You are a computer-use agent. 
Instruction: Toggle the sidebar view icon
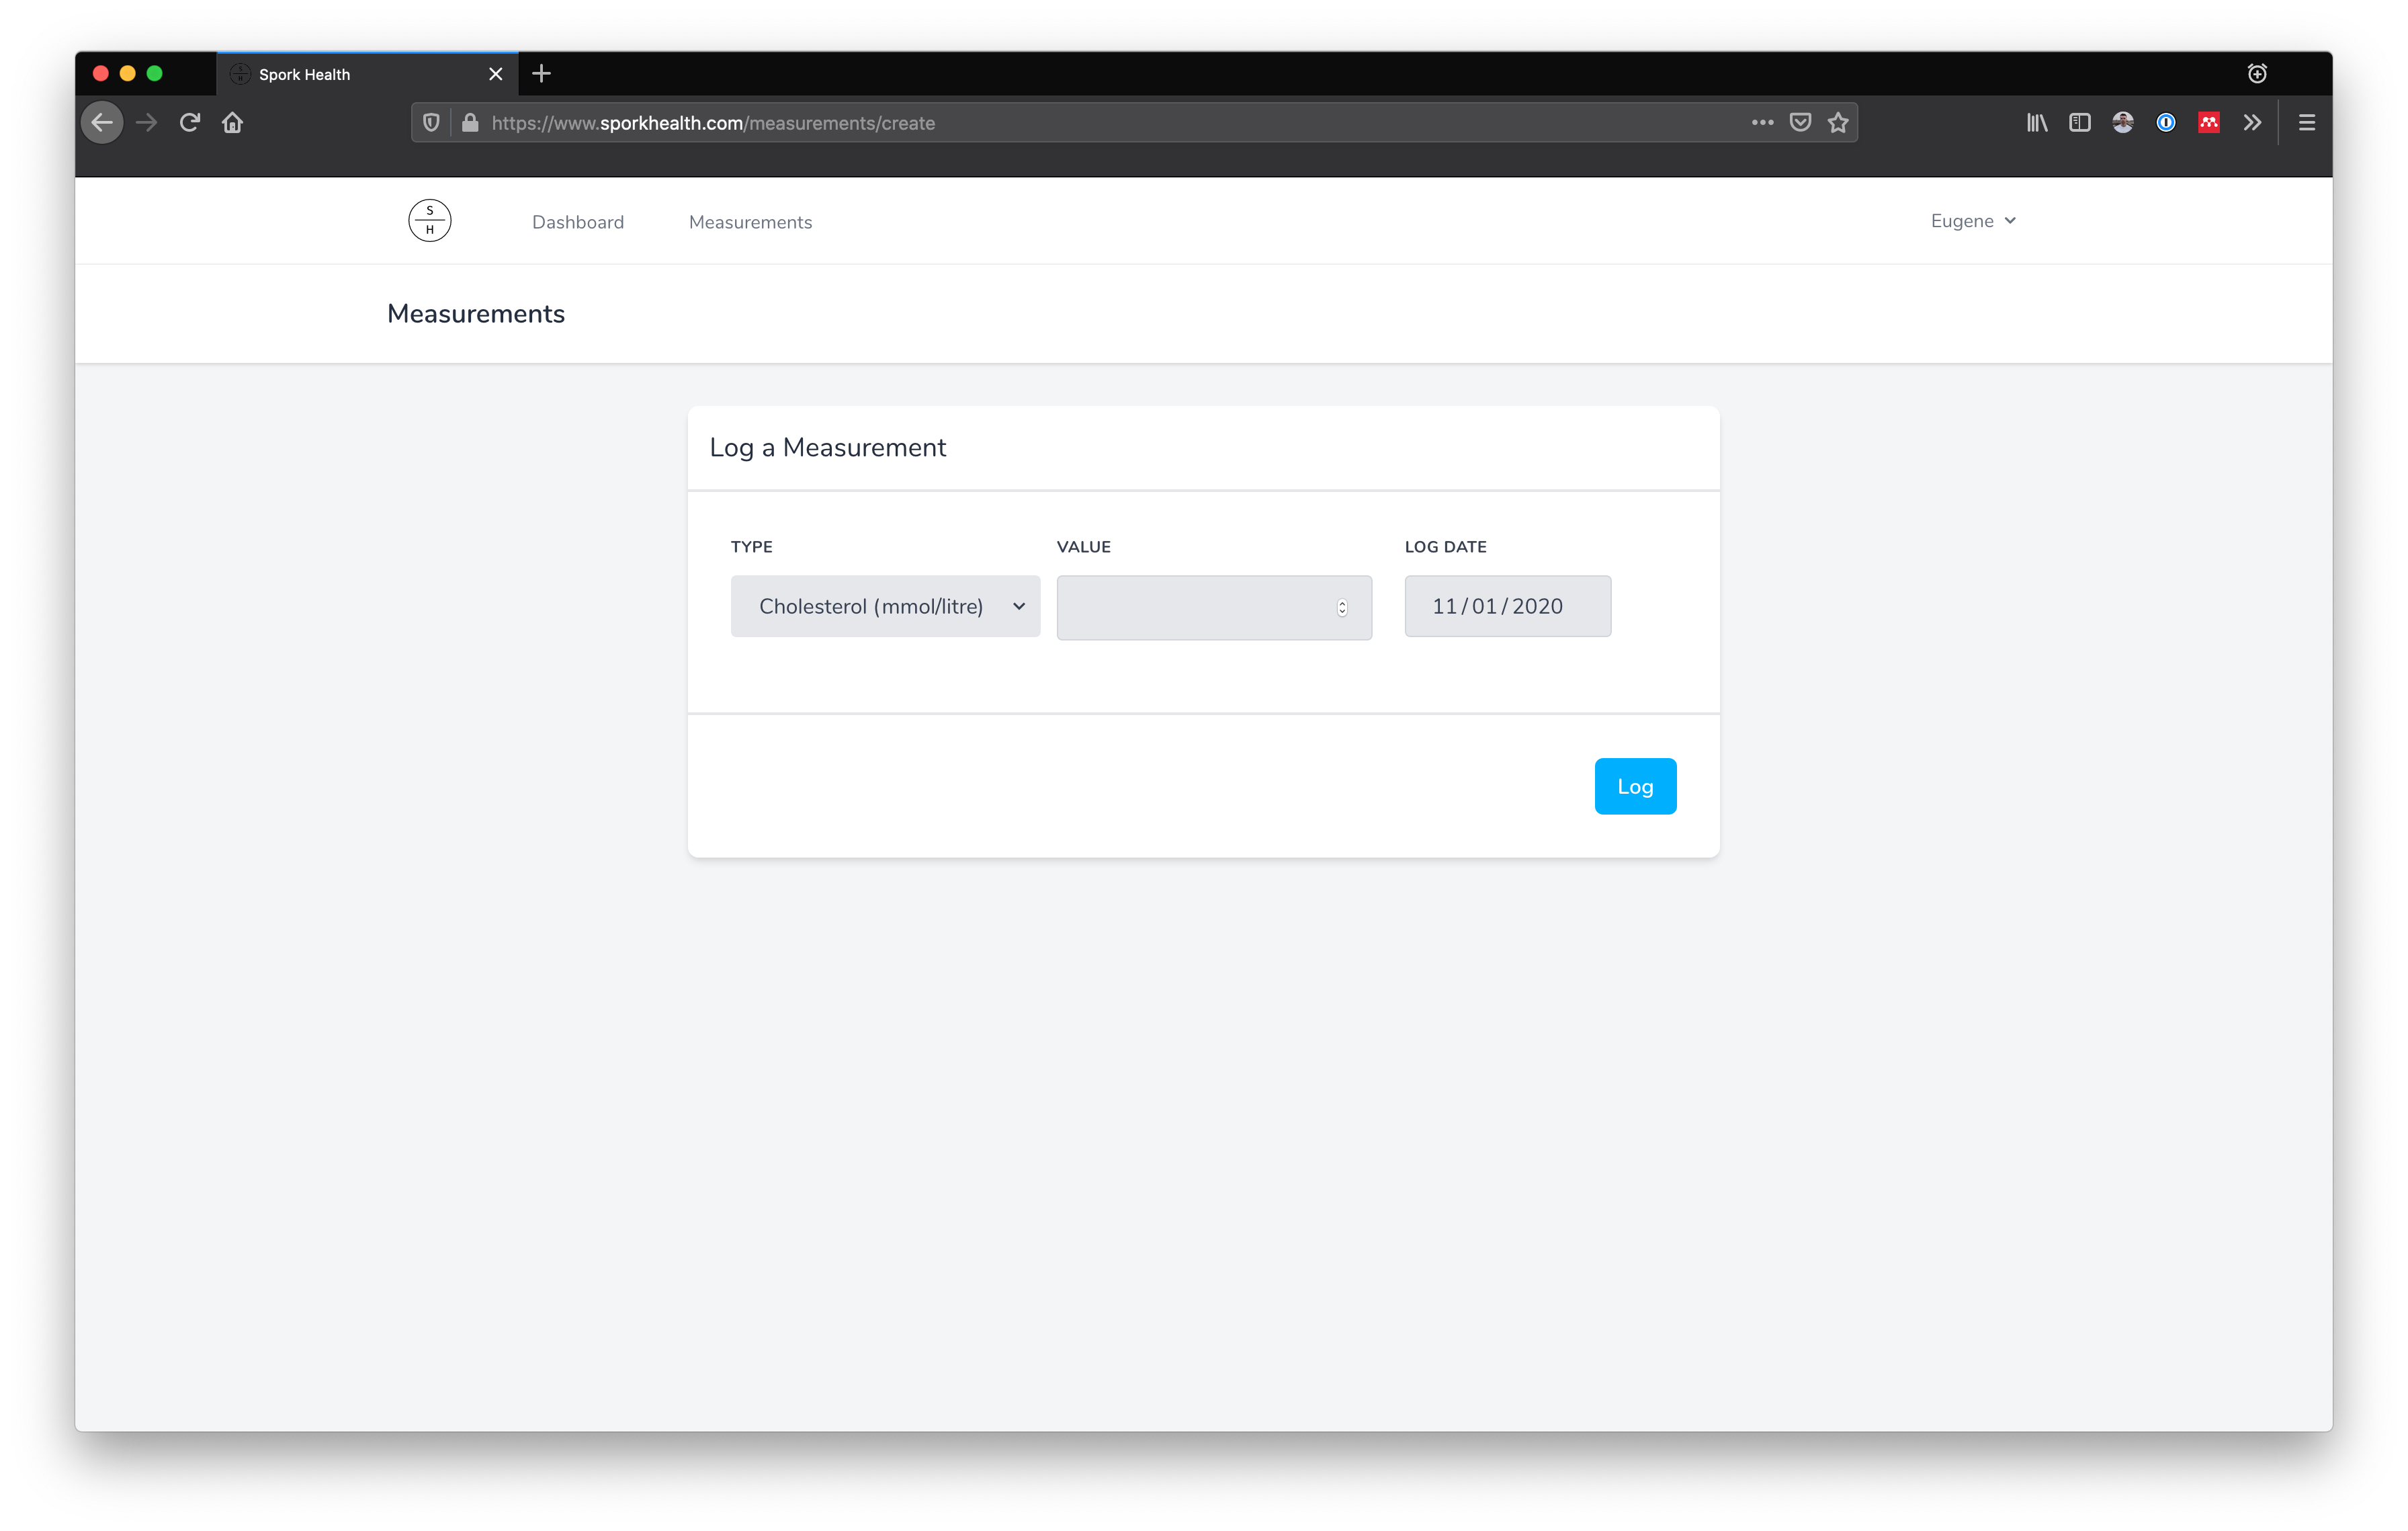click(x=2080, y=122)
